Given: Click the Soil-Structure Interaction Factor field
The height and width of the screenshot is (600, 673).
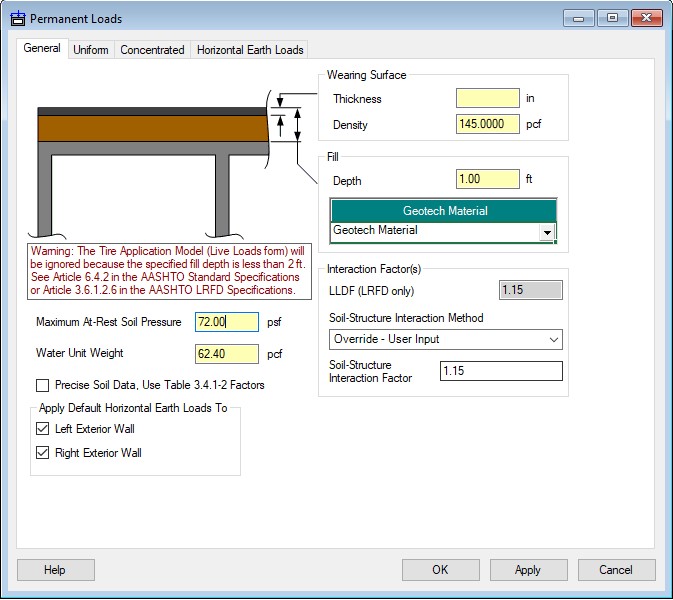Looking at the screenshot, I should coord(501,371).
